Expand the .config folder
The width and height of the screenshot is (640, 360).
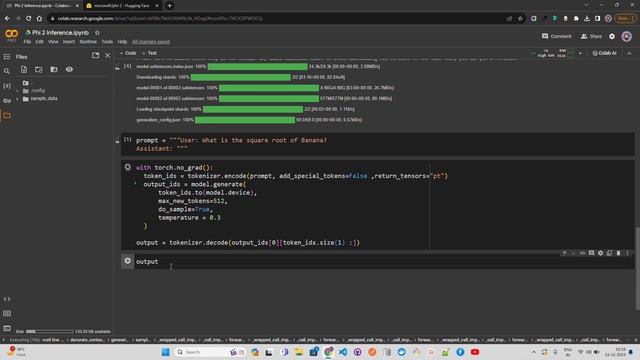click(18, 91)
